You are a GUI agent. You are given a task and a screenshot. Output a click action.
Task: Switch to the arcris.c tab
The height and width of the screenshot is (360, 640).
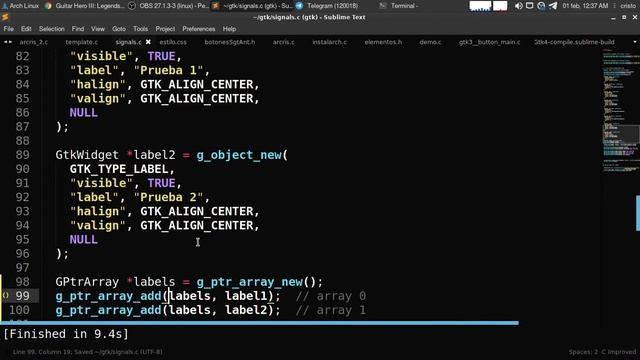click(x=283, y=42)
